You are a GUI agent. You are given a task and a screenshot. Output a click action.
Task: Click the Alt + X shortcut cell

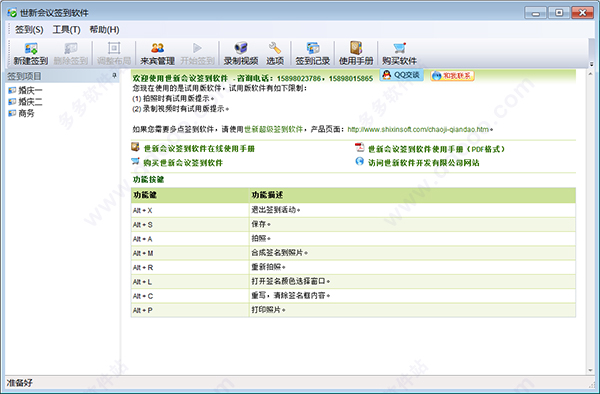(x=190, y=210)
